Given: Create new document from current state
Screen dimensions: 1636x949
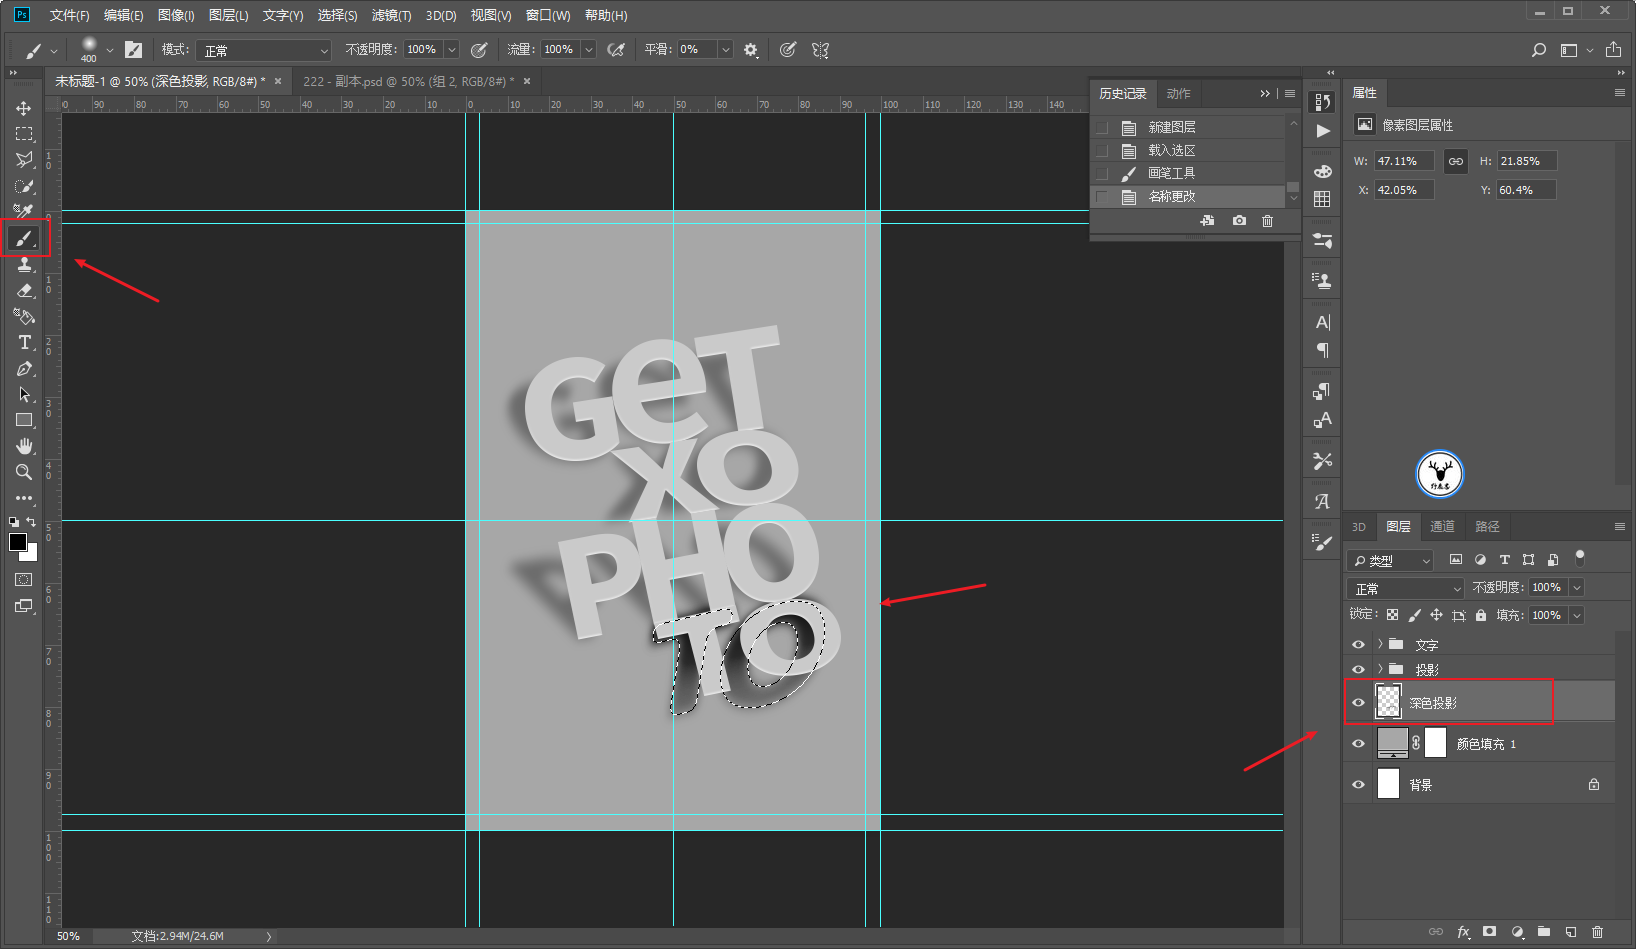Looking at the screenshot, I should 1207,220.
